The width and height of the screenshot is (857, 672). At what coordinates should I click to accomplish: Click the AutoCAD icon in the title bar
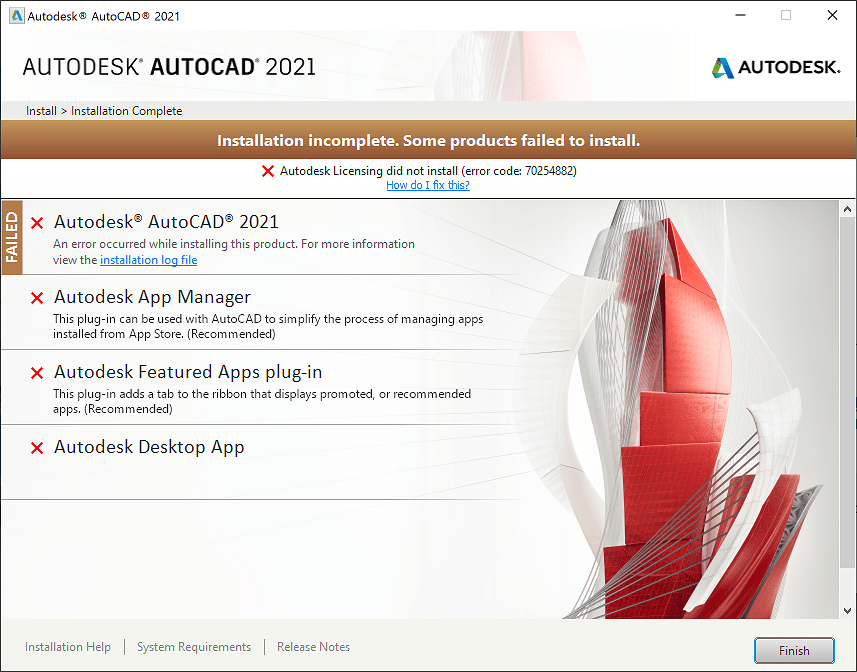pos(17,16)
